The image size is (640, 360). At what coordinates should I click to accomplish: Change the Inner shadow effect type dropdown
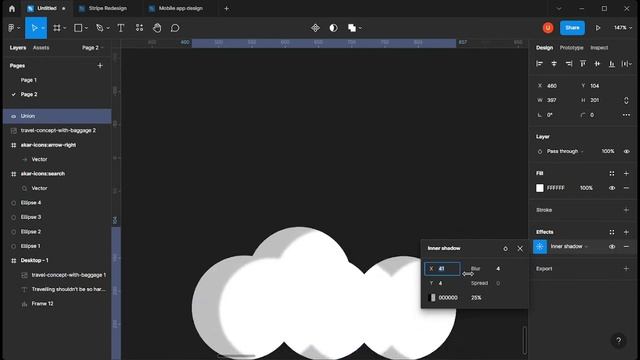coord(569,247)
